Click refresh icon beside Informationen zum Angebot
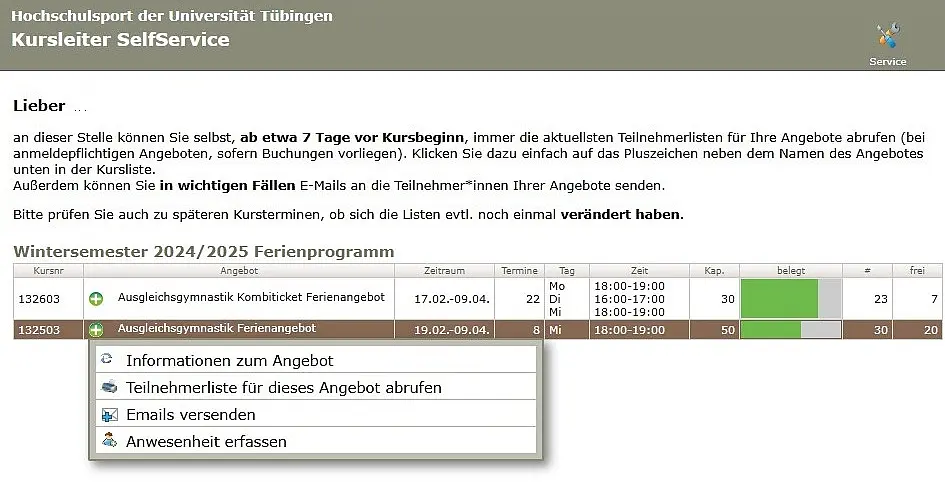This screenshot has width=945, height=484. point(108,359)
